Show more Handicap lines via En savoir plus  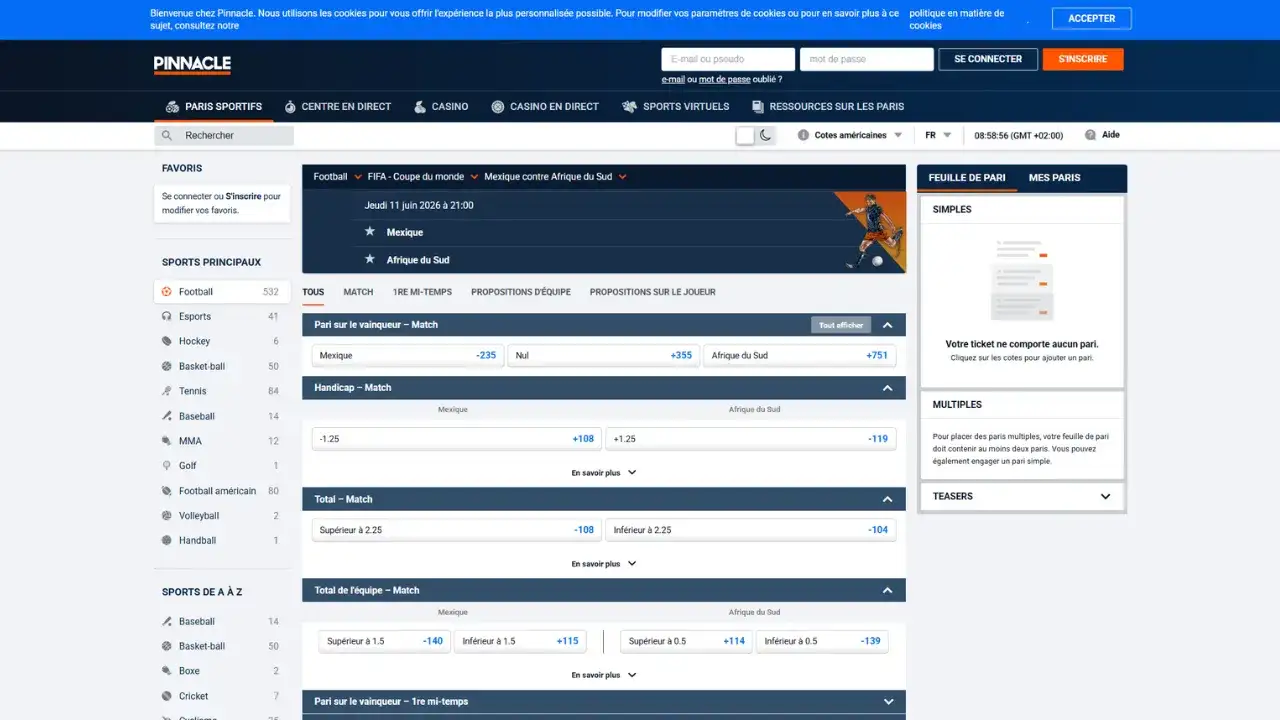coord(604,472)
